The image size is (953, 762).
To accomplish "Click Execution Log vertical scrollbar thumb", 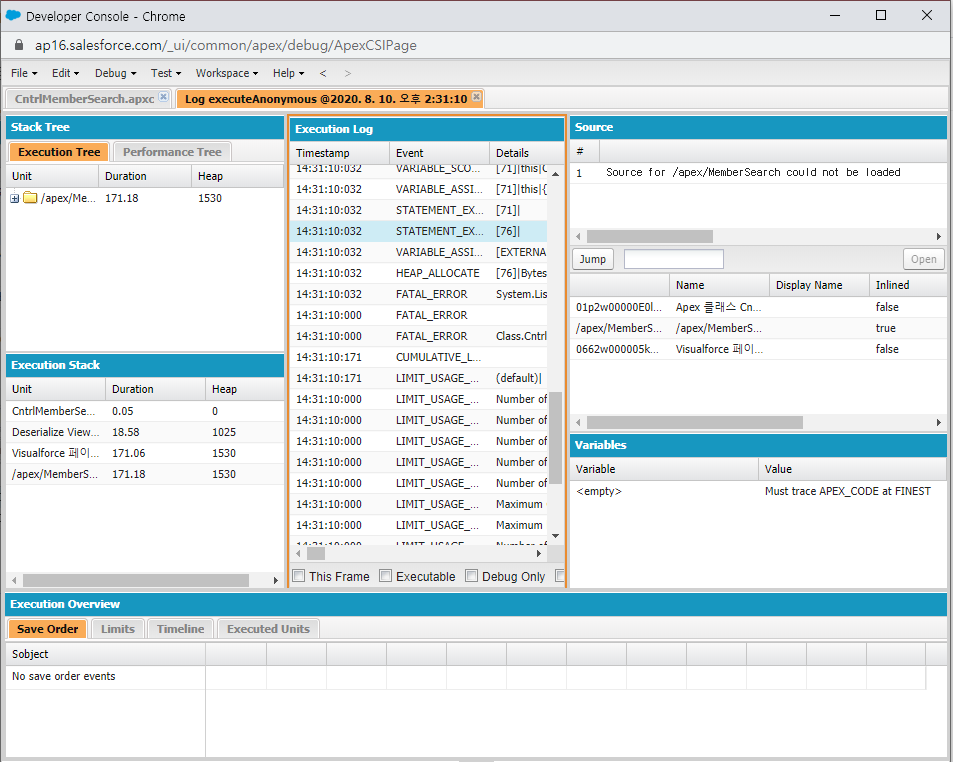I will [555, 438].
